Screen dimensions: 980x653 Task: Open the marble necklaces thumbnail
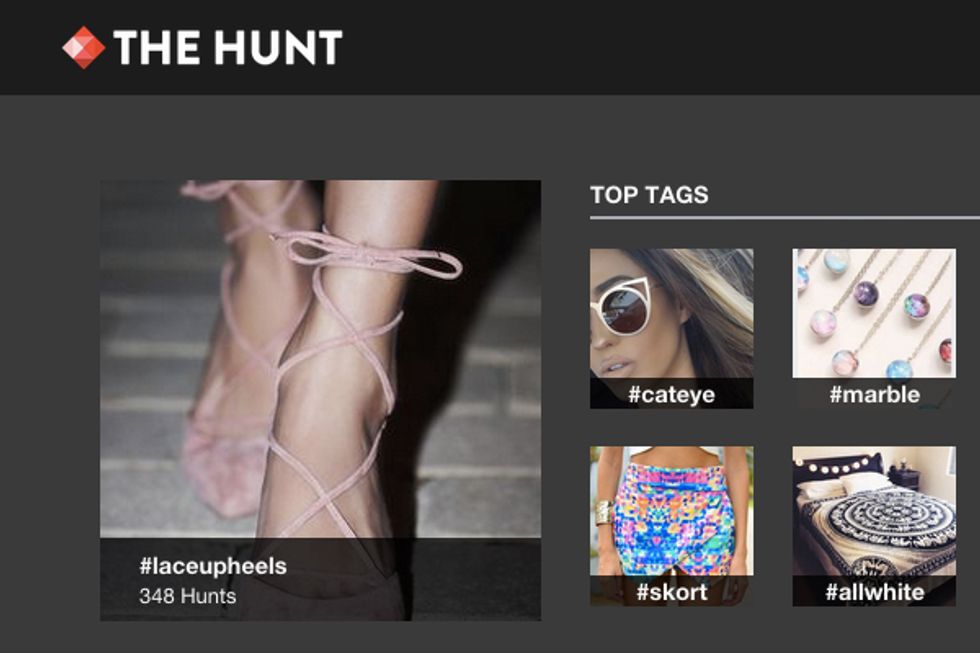click(x=874, y=313)
